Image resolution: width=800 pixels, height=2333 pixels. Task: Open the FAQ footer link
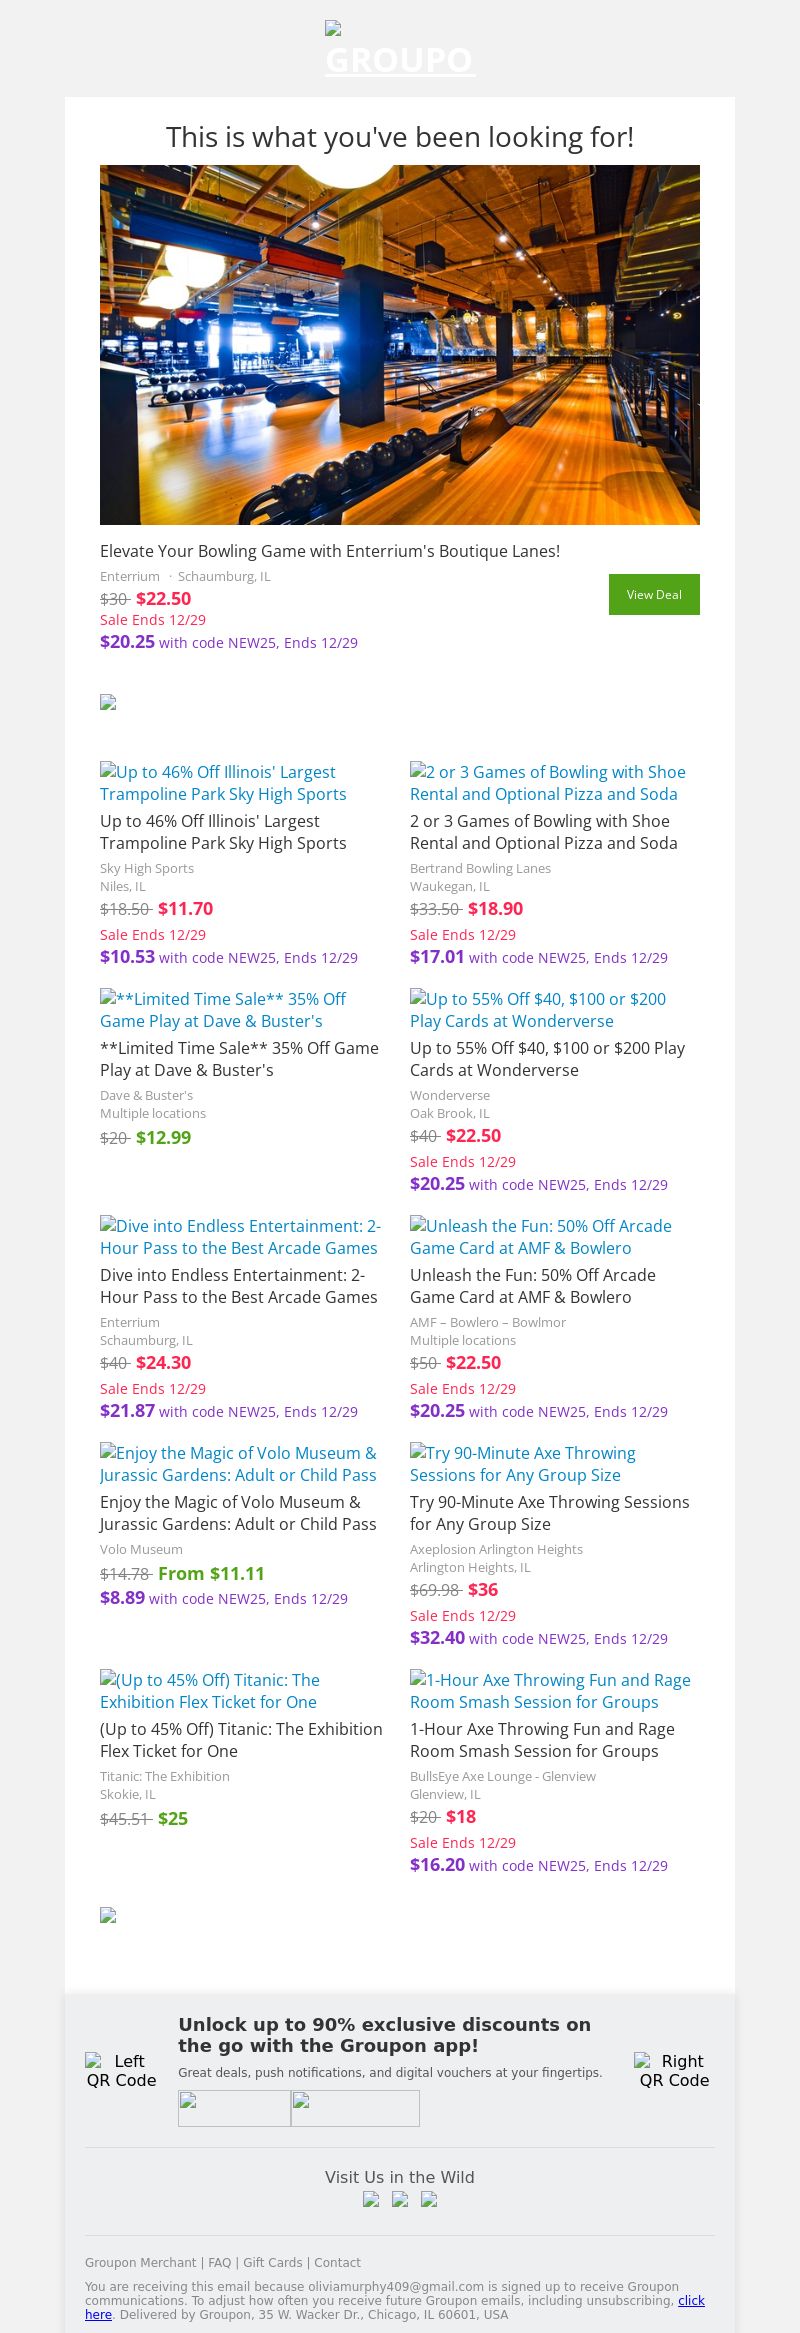[x=219, y=2263]
